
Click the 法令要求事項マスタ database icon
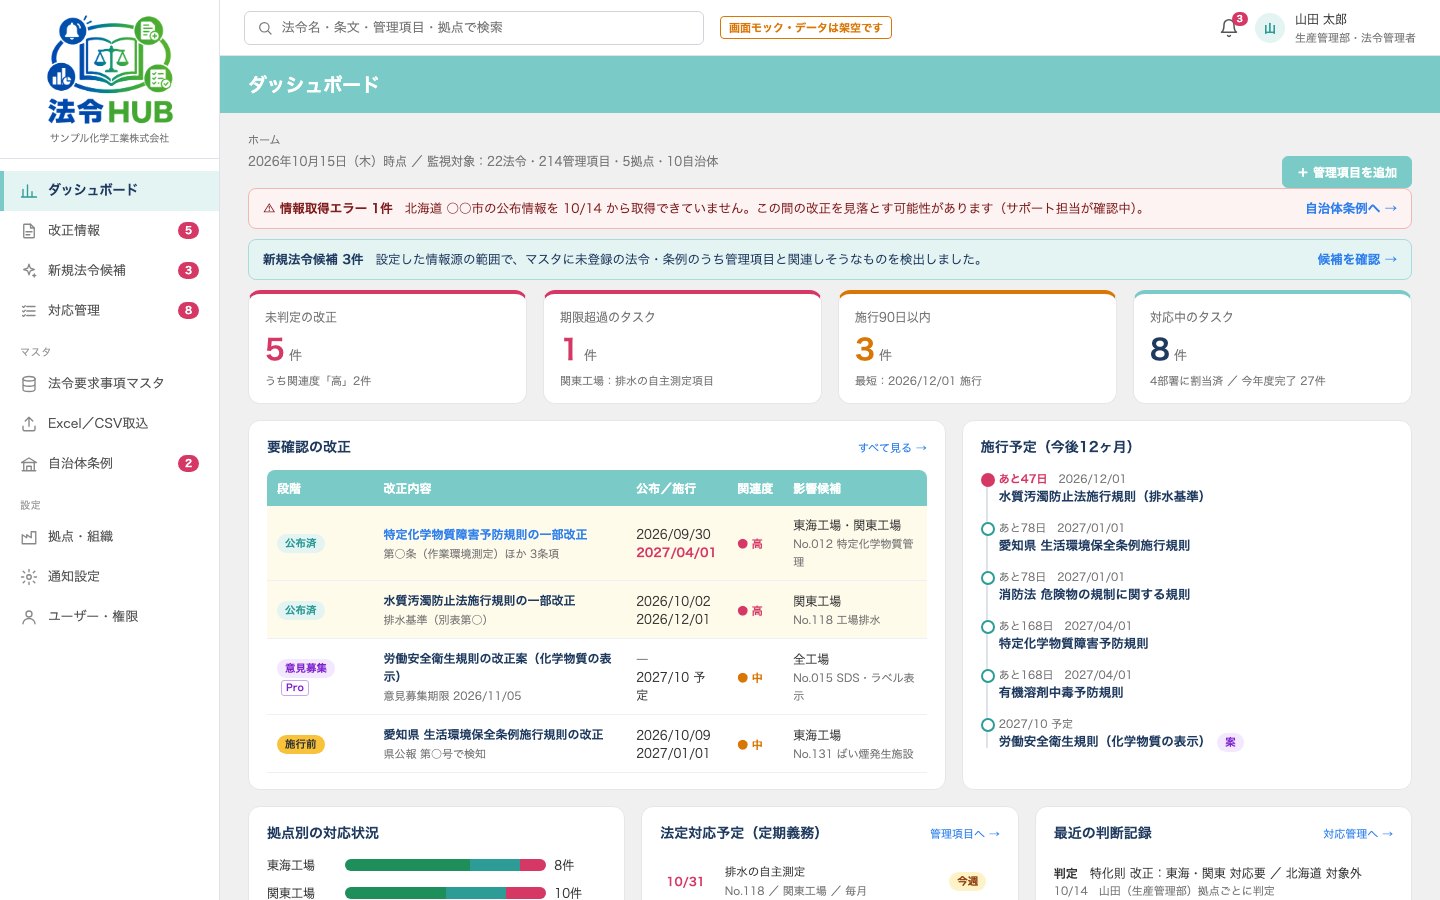click(x=29, y=384)
